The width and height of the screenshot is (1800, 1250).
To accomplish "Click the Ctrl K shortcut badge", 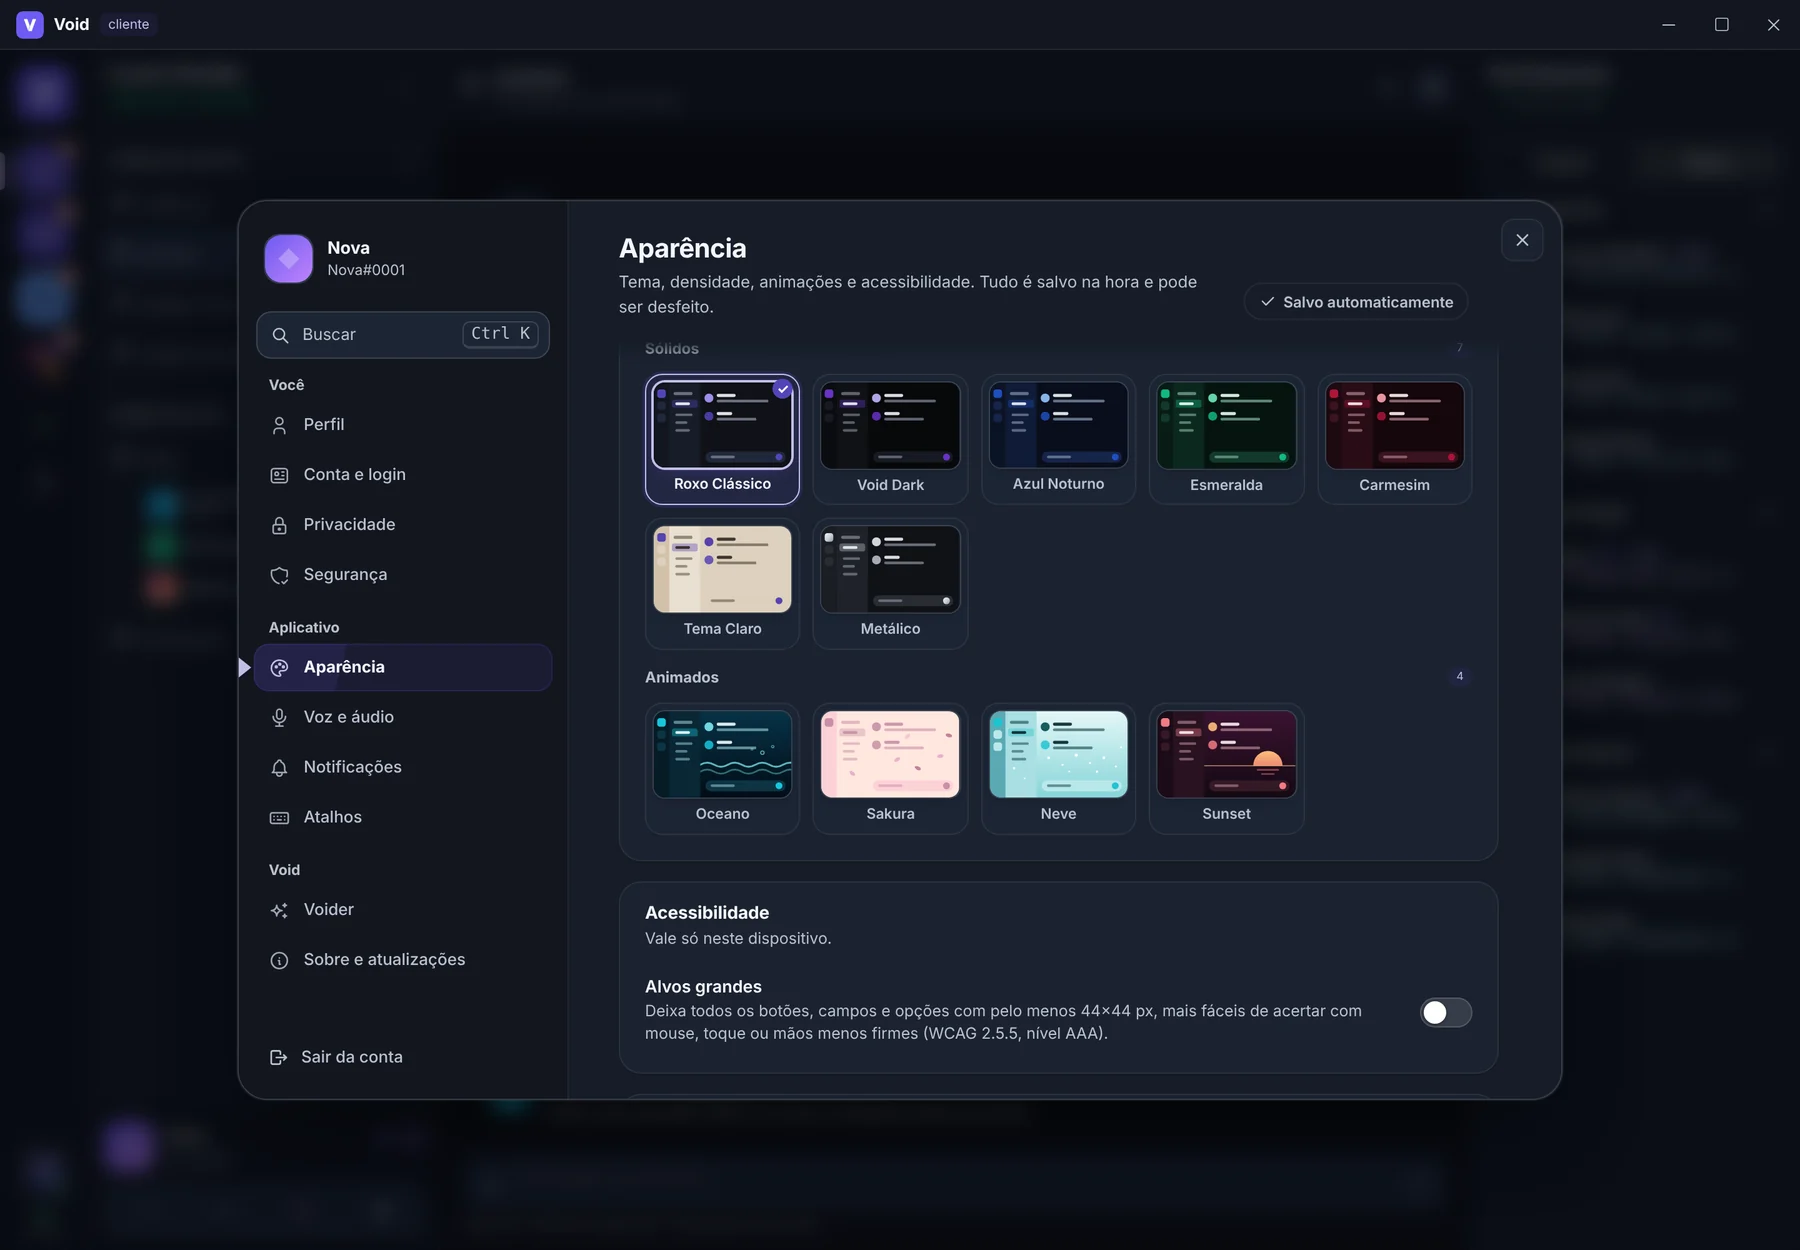I will click(x=500, y=334).
